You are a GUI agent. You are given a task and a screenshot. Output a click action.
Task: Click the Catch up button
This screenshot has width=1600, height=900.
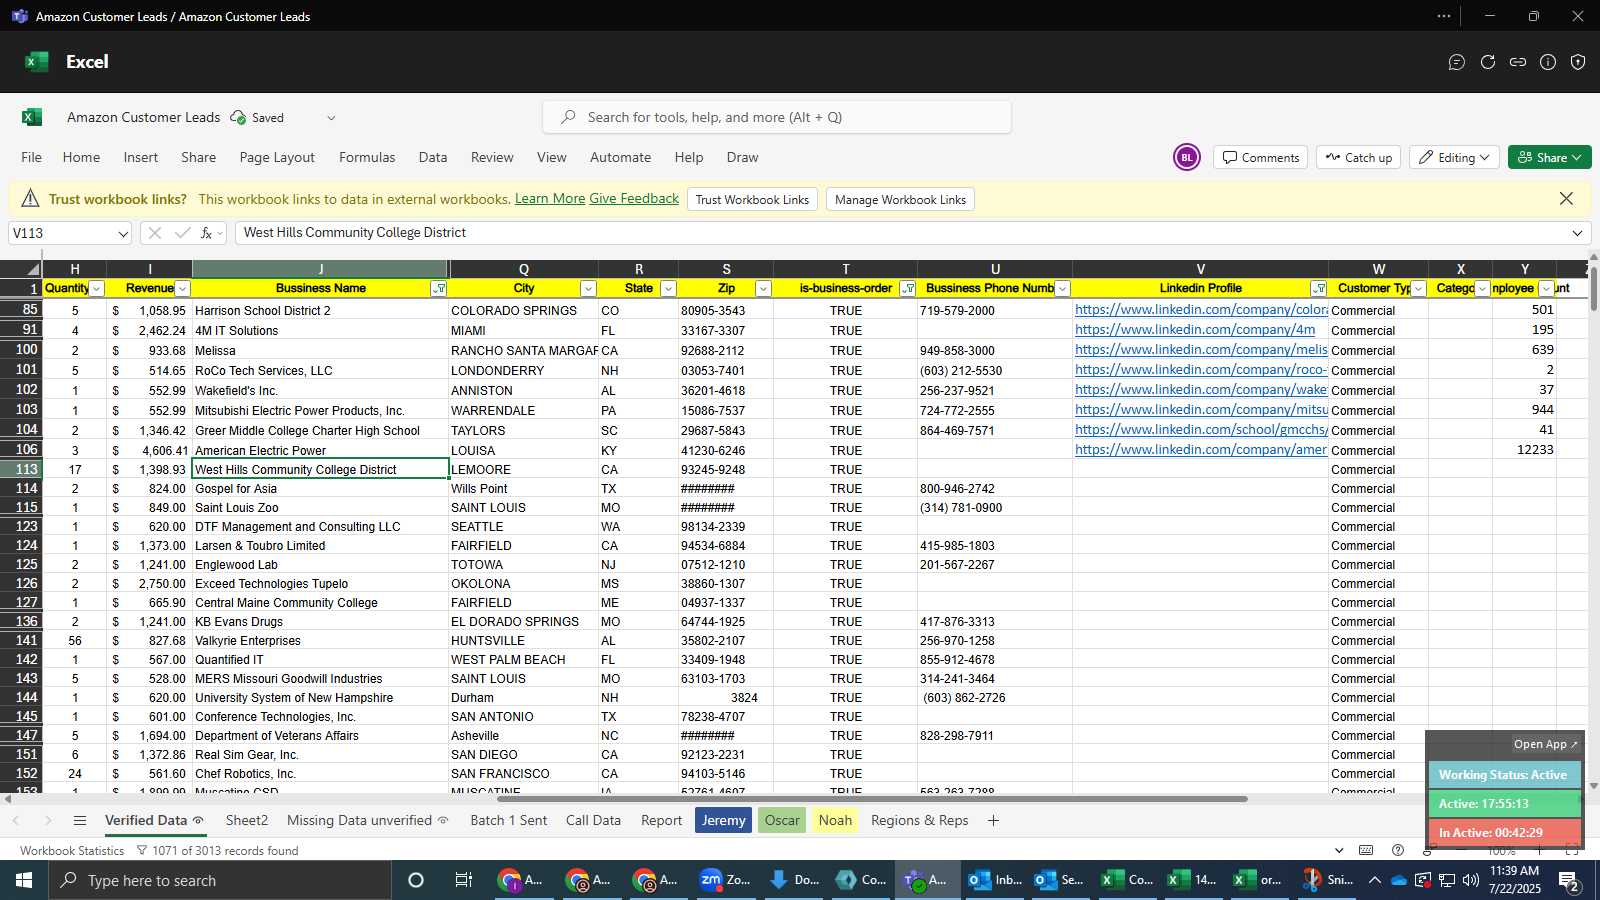(x=1358, y=157)
